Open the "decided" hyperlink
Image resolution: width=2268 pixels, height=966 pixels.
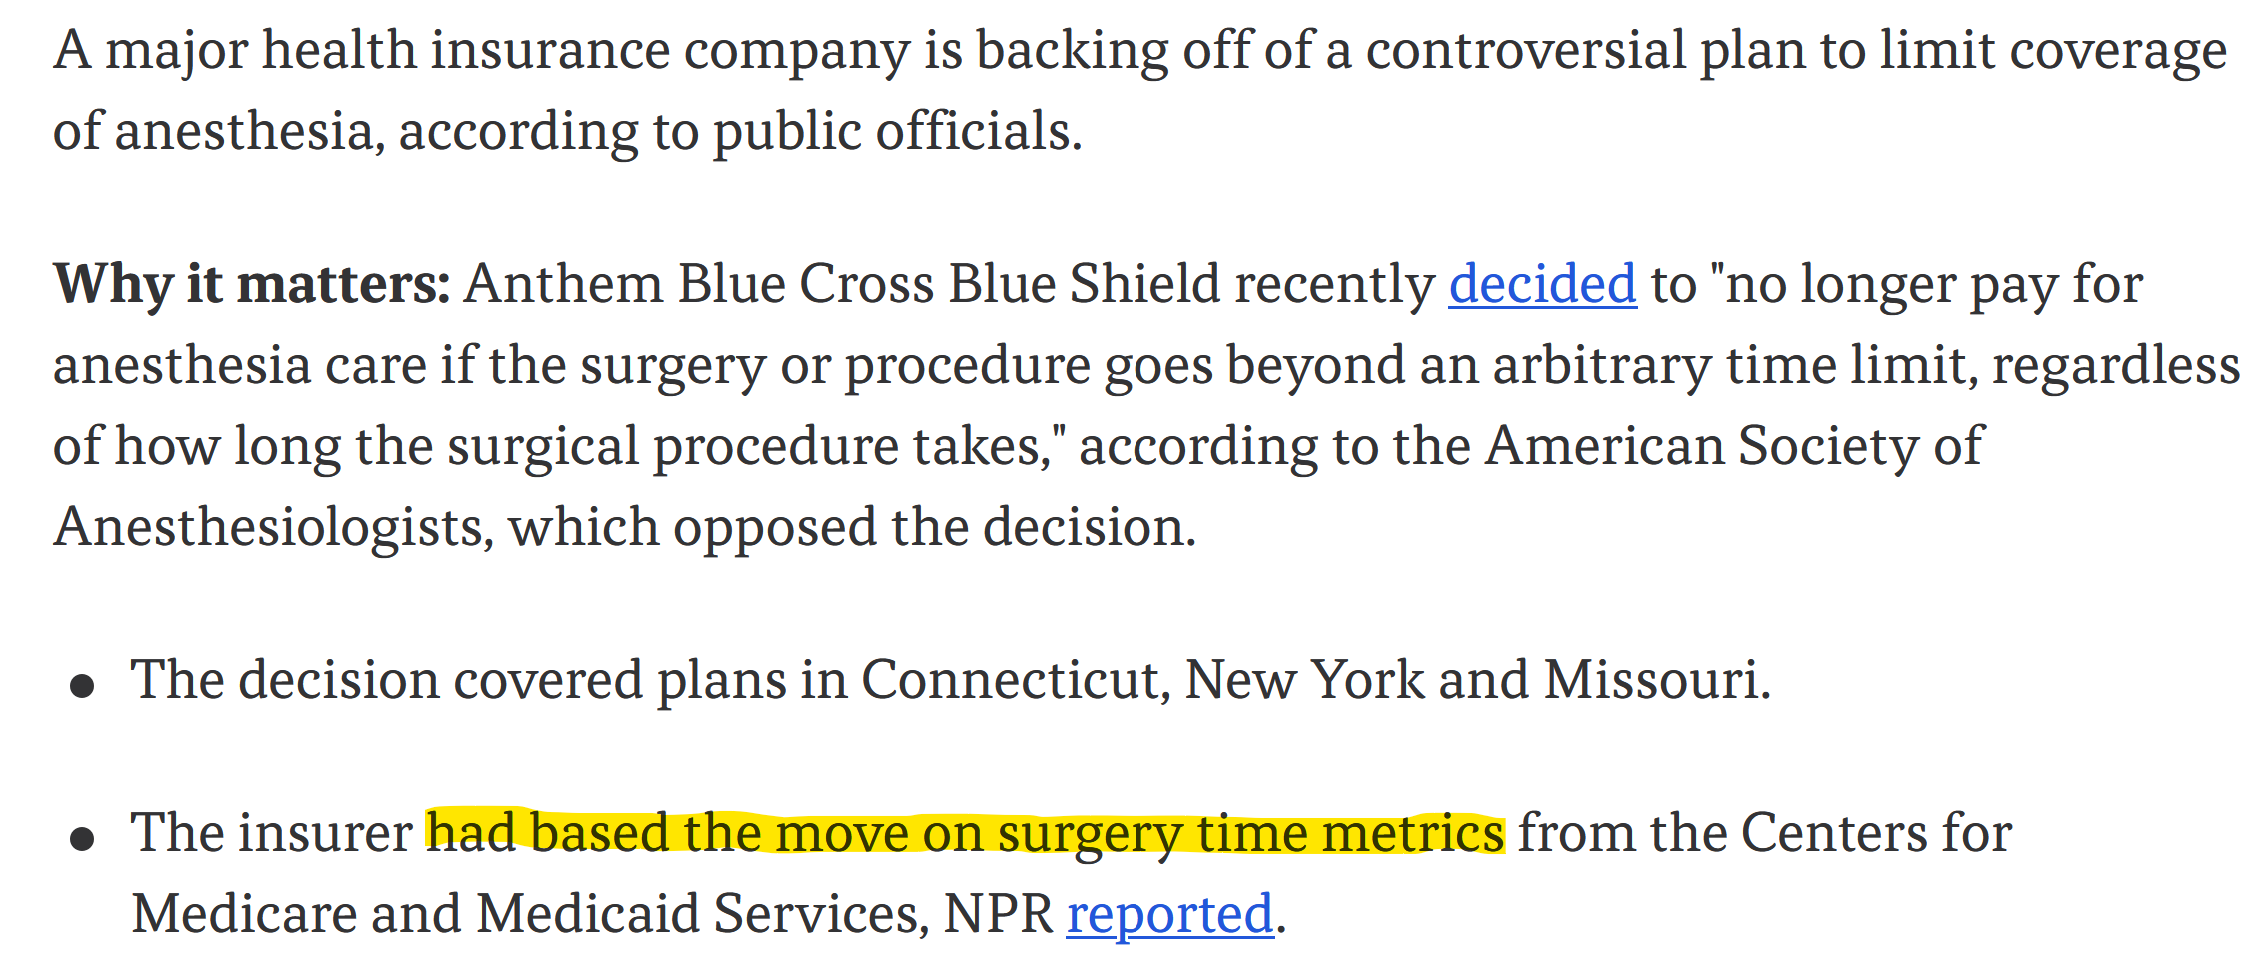pyautogui.click(x=1543, y=285)
